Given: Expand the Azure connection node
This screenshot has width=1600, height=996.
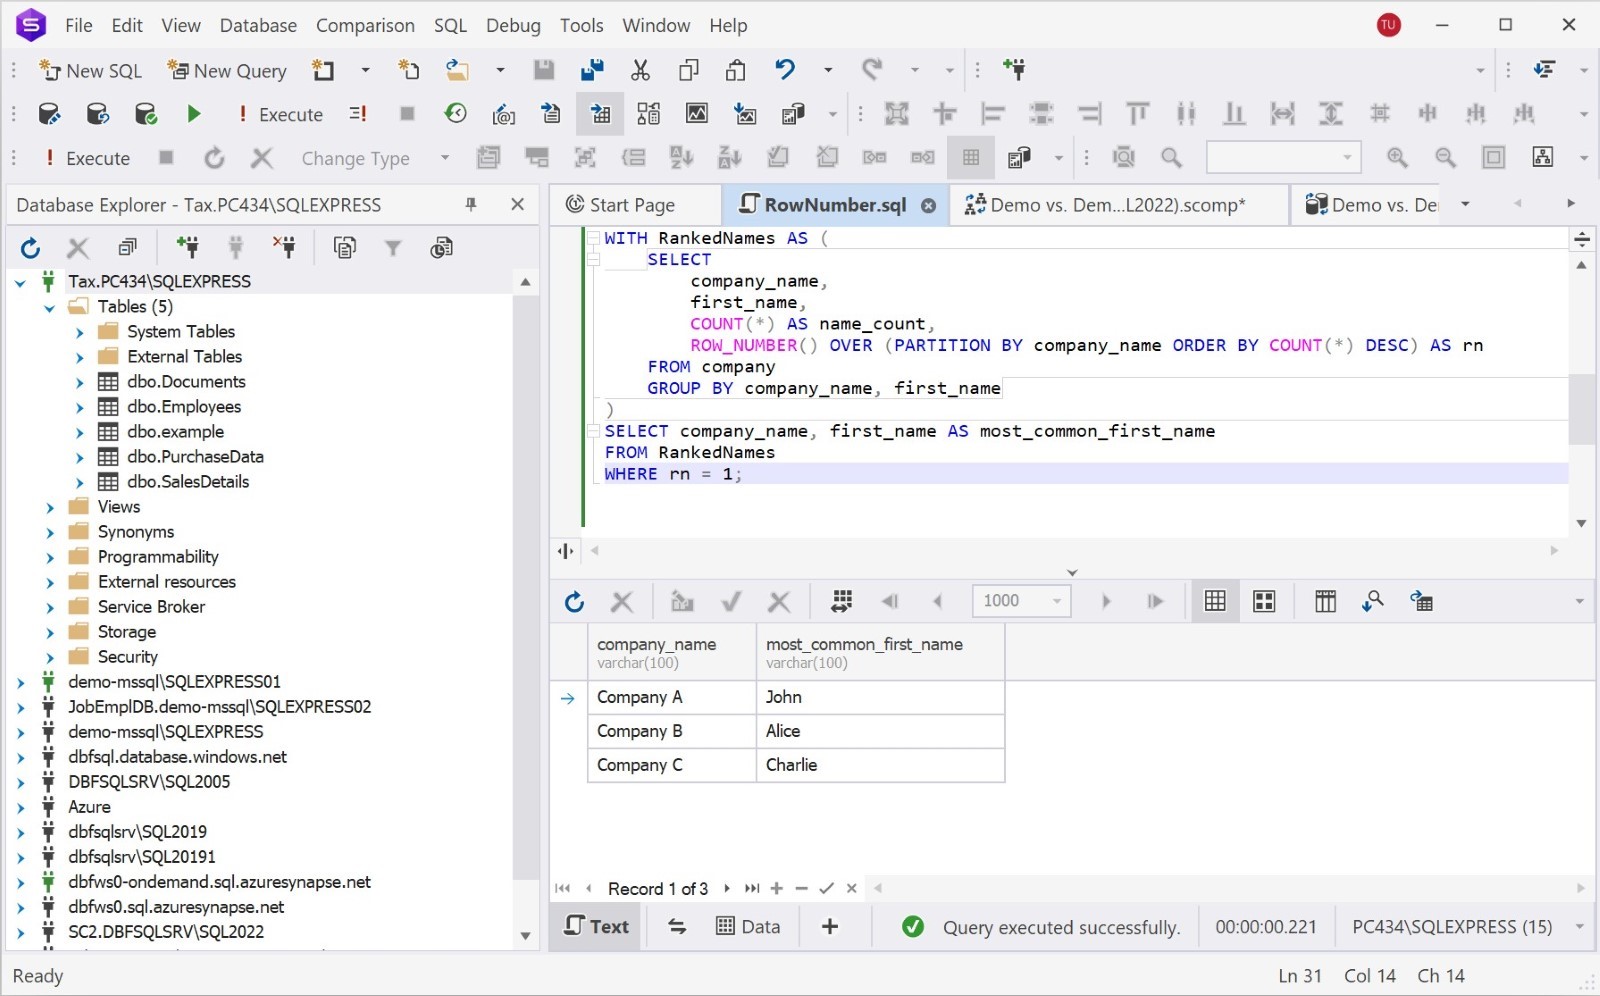Looking at the screenshot, I should coord(20,808).
